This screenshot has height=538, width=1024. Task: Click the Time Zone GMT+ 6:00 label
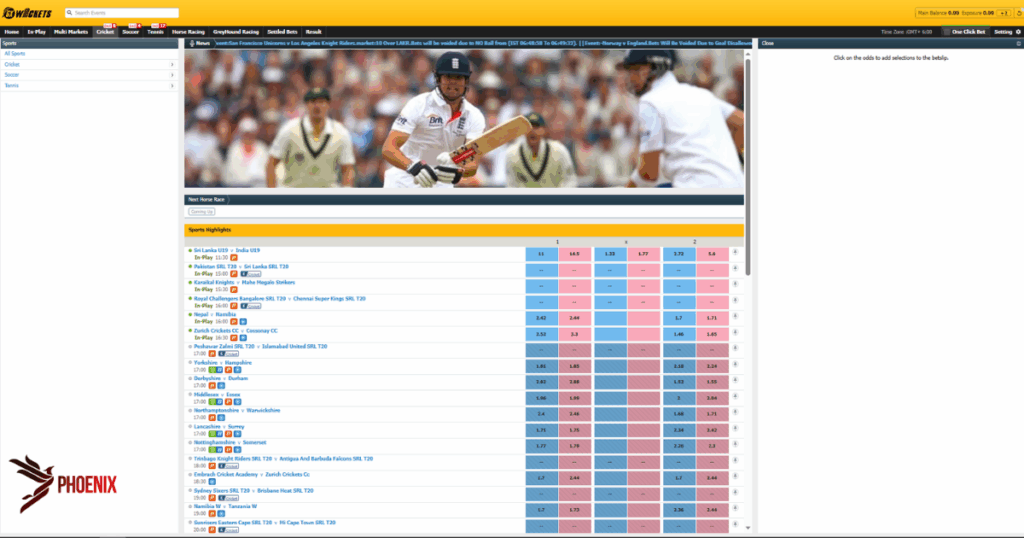906,31
